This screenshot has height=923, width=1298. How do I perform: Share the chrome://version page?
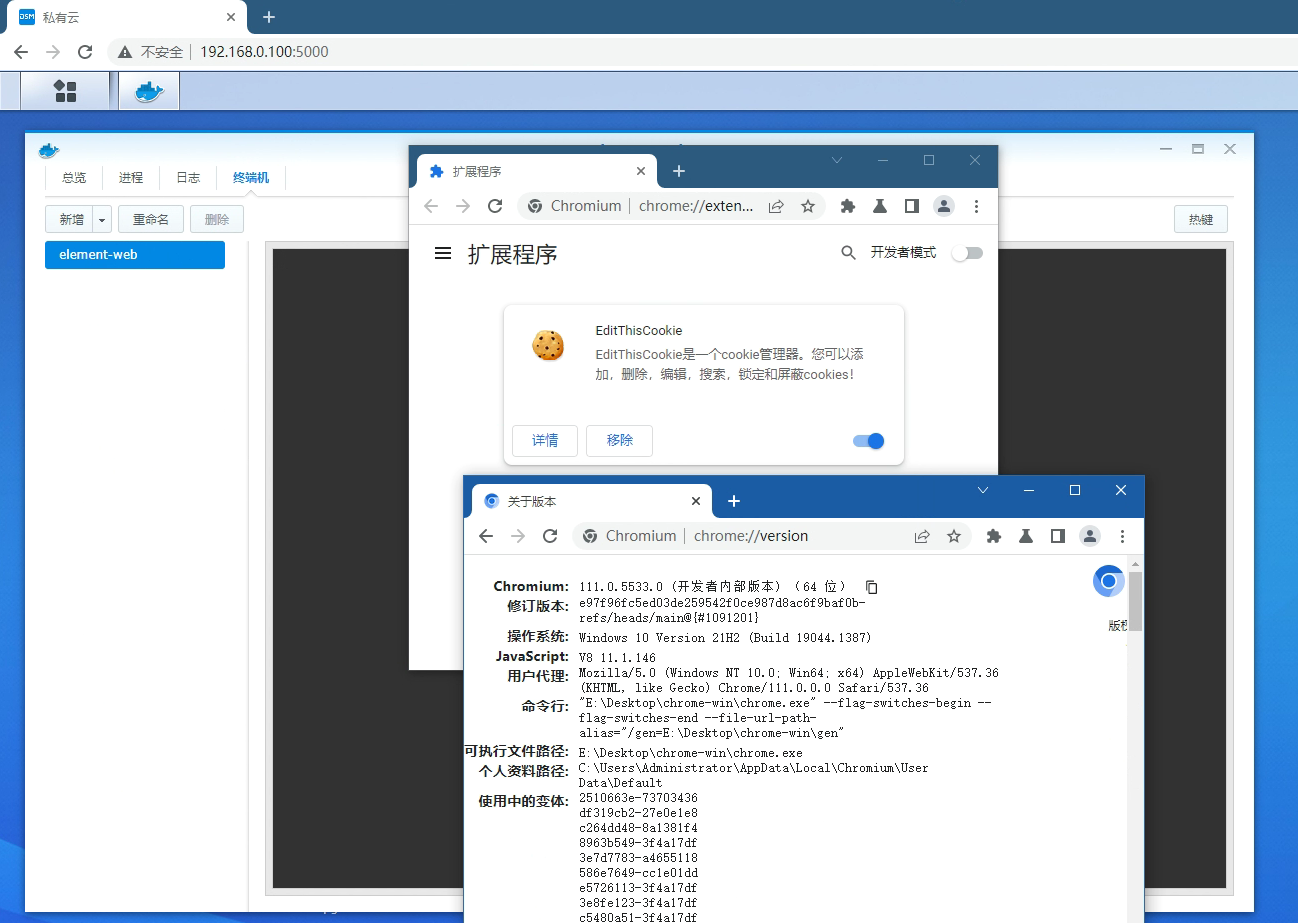(922, 536)
